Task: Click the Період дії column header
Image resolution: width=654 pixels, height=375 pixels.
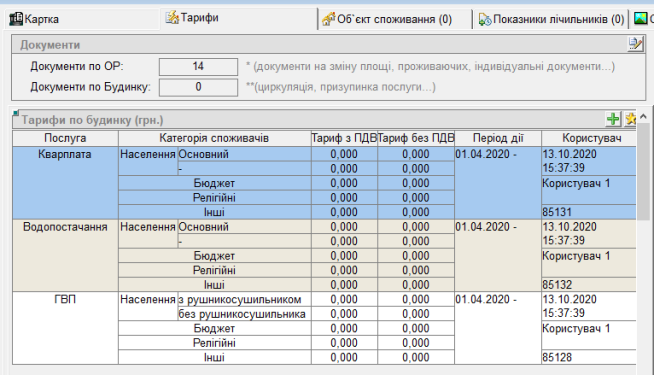Action: pyautogui.click(x=498, y=138)
